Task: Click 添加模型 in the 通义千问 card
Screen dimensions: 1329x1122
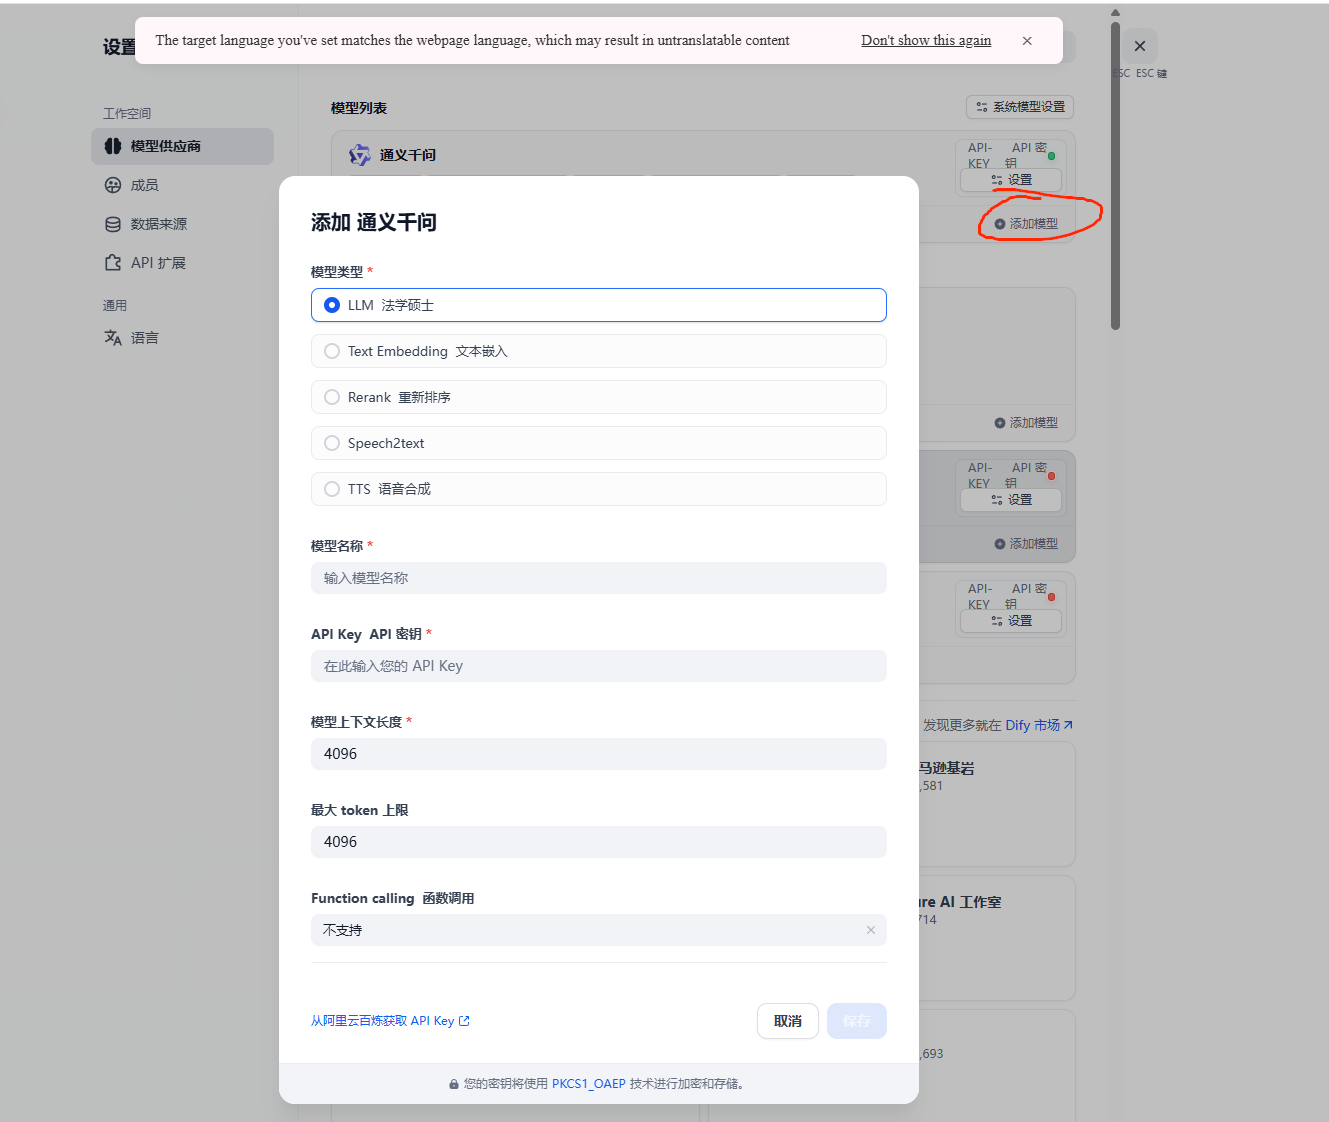Action: pos(1026,224)
